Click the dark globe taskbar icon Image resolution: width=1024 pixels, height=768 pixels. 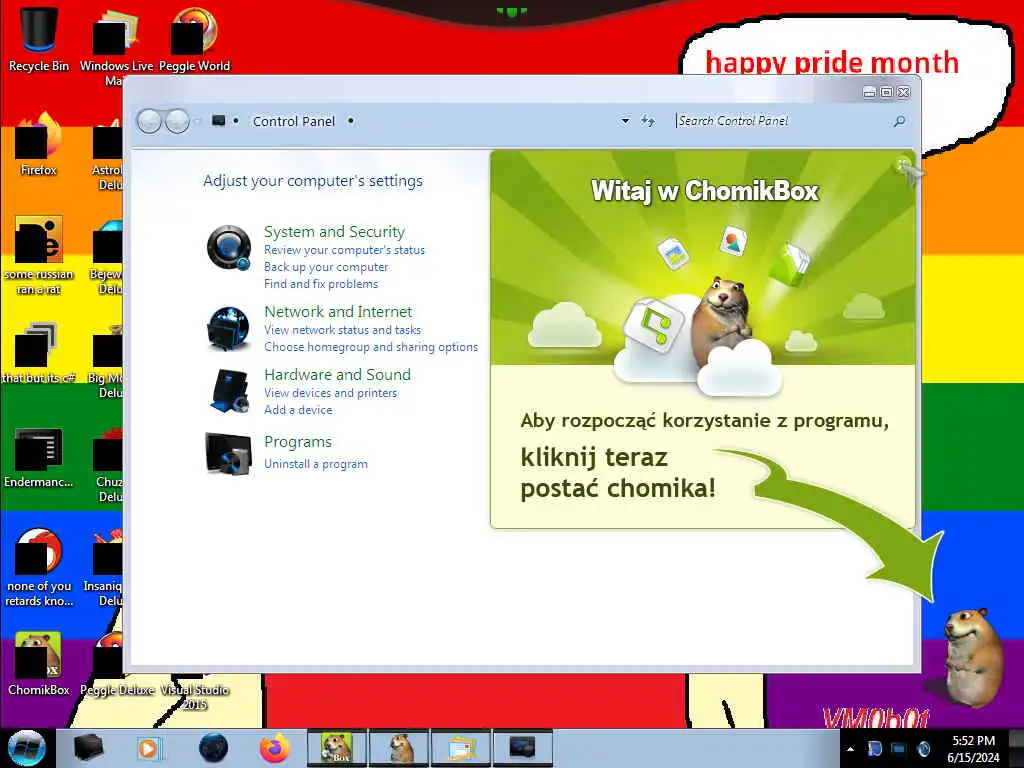213,748
